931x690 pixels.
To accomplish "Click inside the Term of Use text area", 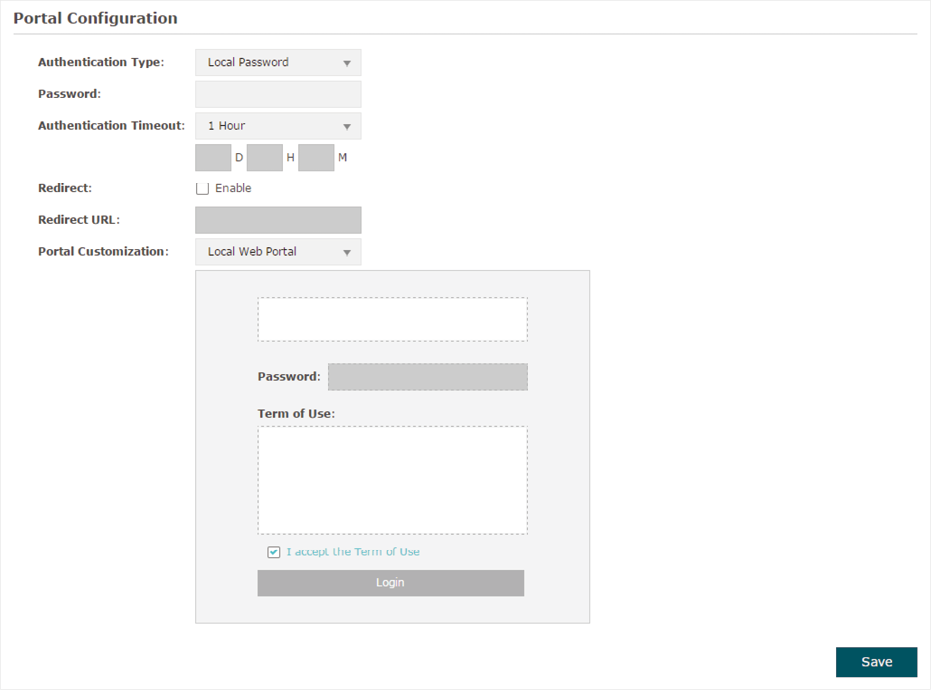I will pyautogui.click(x=392, y=480).
